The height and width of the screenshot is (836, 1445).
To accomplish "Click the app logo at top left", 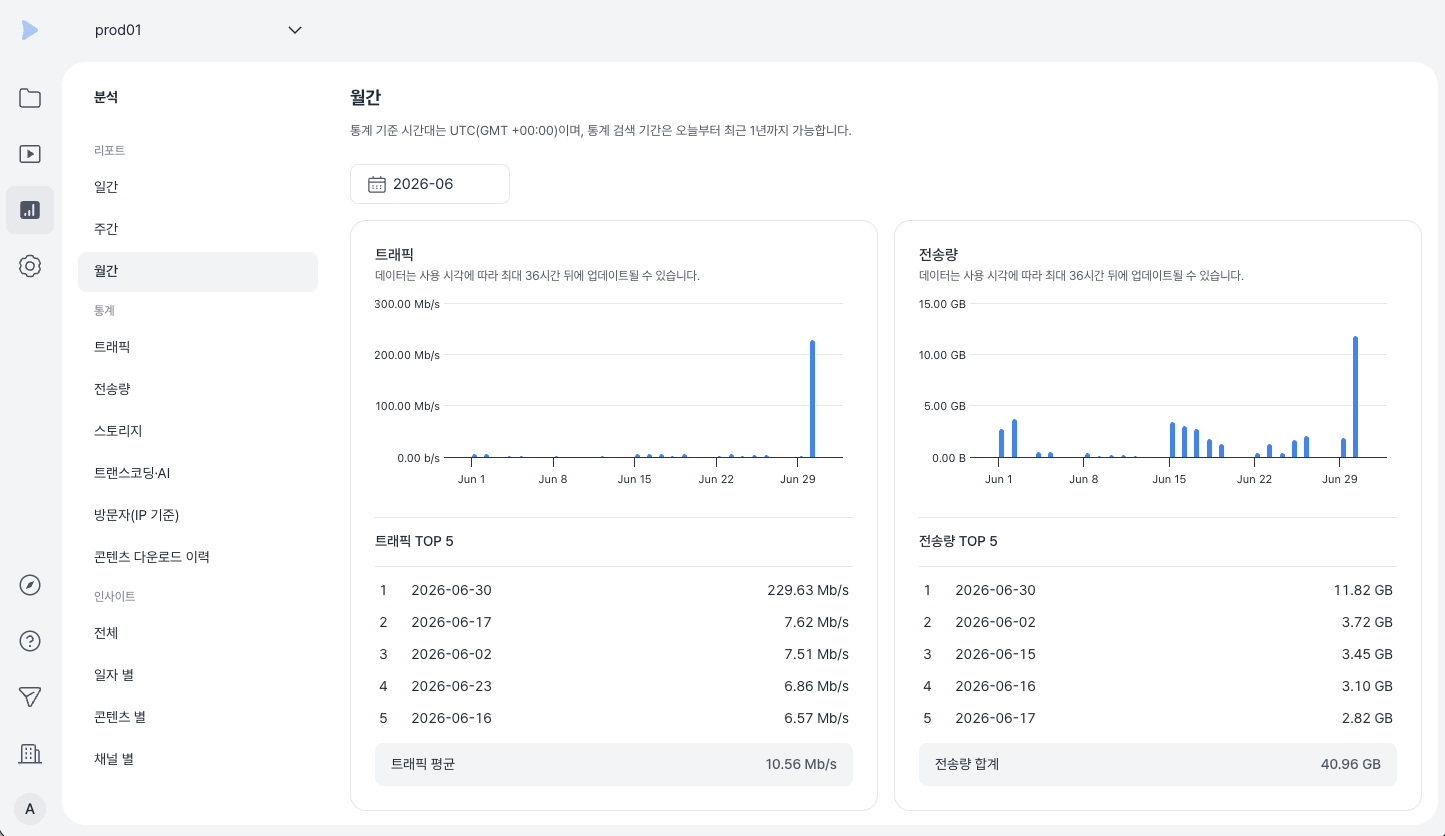I will 30,30.
